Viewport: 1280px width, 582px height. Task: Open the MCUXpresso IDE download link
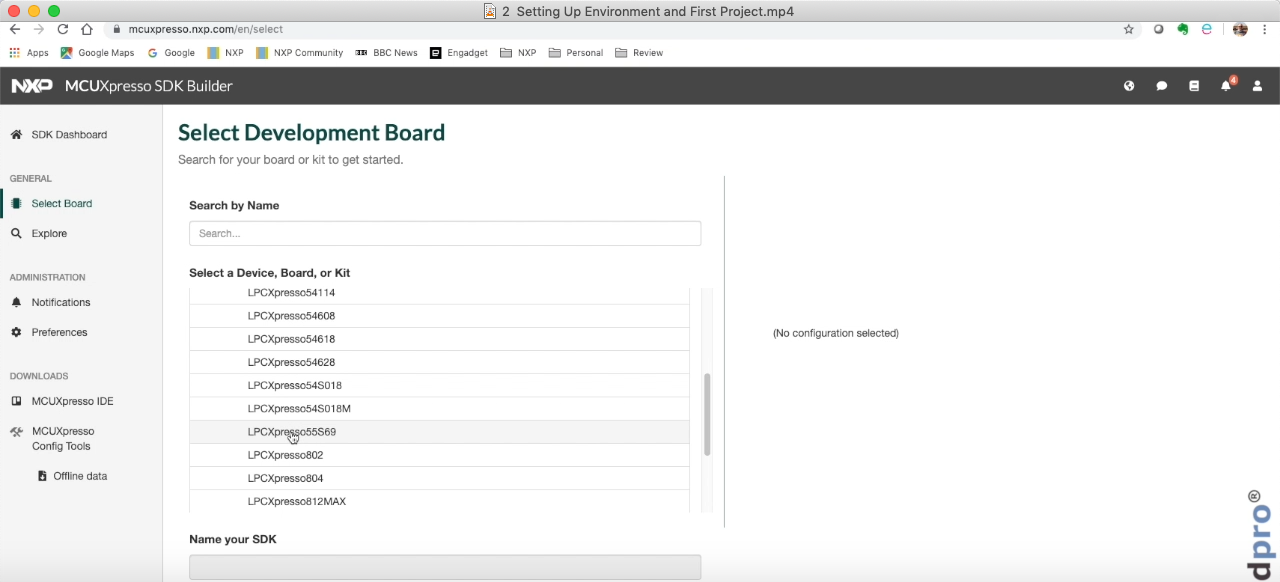tap(72, 402)
